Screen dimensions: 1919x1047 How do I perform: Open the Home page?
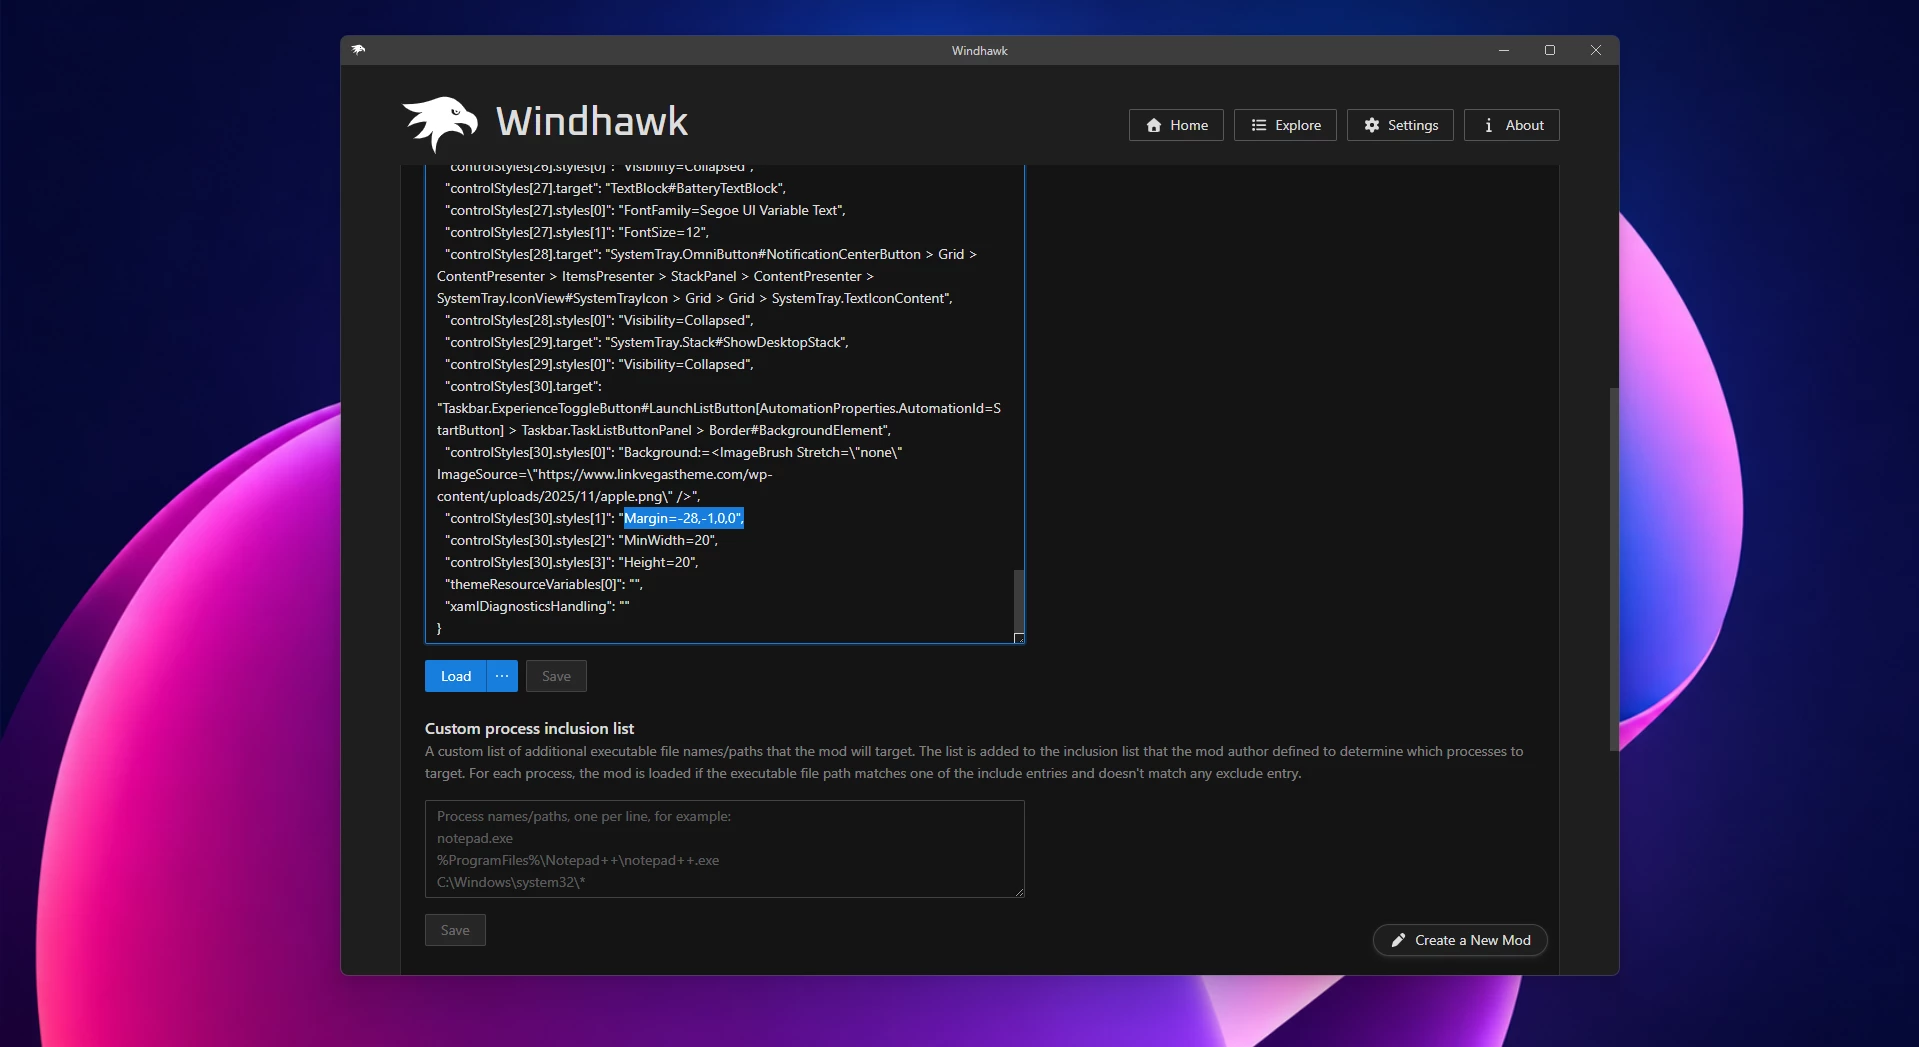click(x=1176, y=125)
